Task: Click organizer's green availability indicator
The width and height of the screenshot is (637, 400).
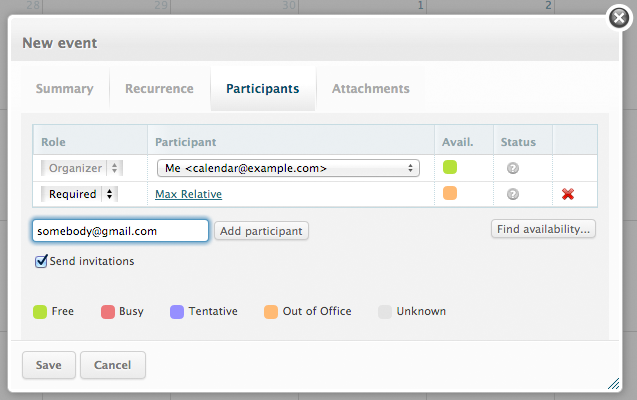Action: [x=450, y=167]
